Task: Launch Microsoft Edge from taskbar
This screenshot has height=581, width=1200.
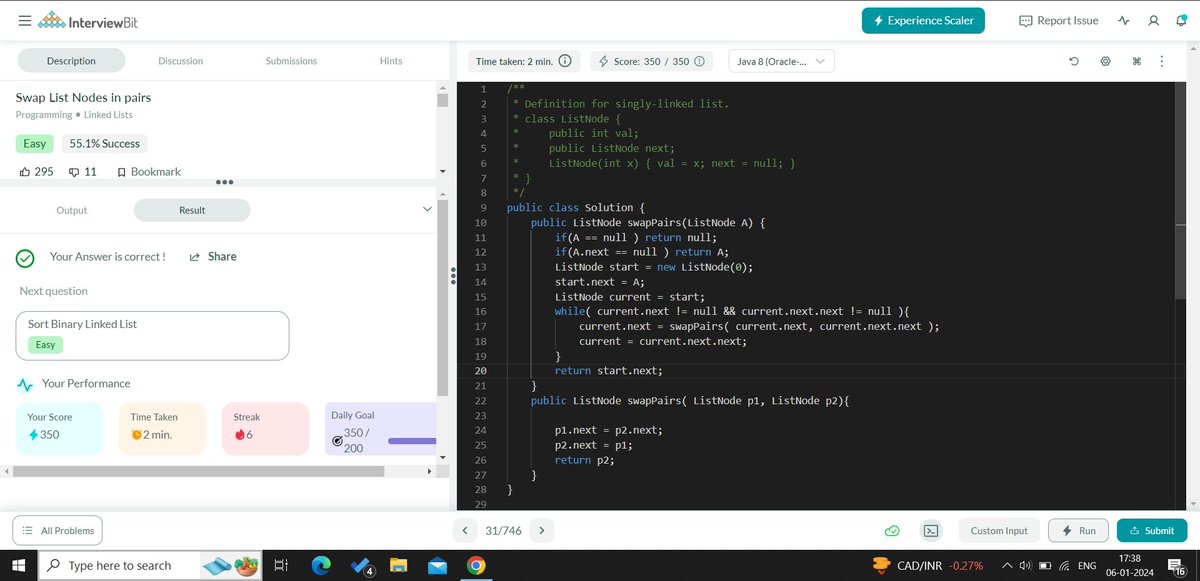Action: (x=320, y=565)
